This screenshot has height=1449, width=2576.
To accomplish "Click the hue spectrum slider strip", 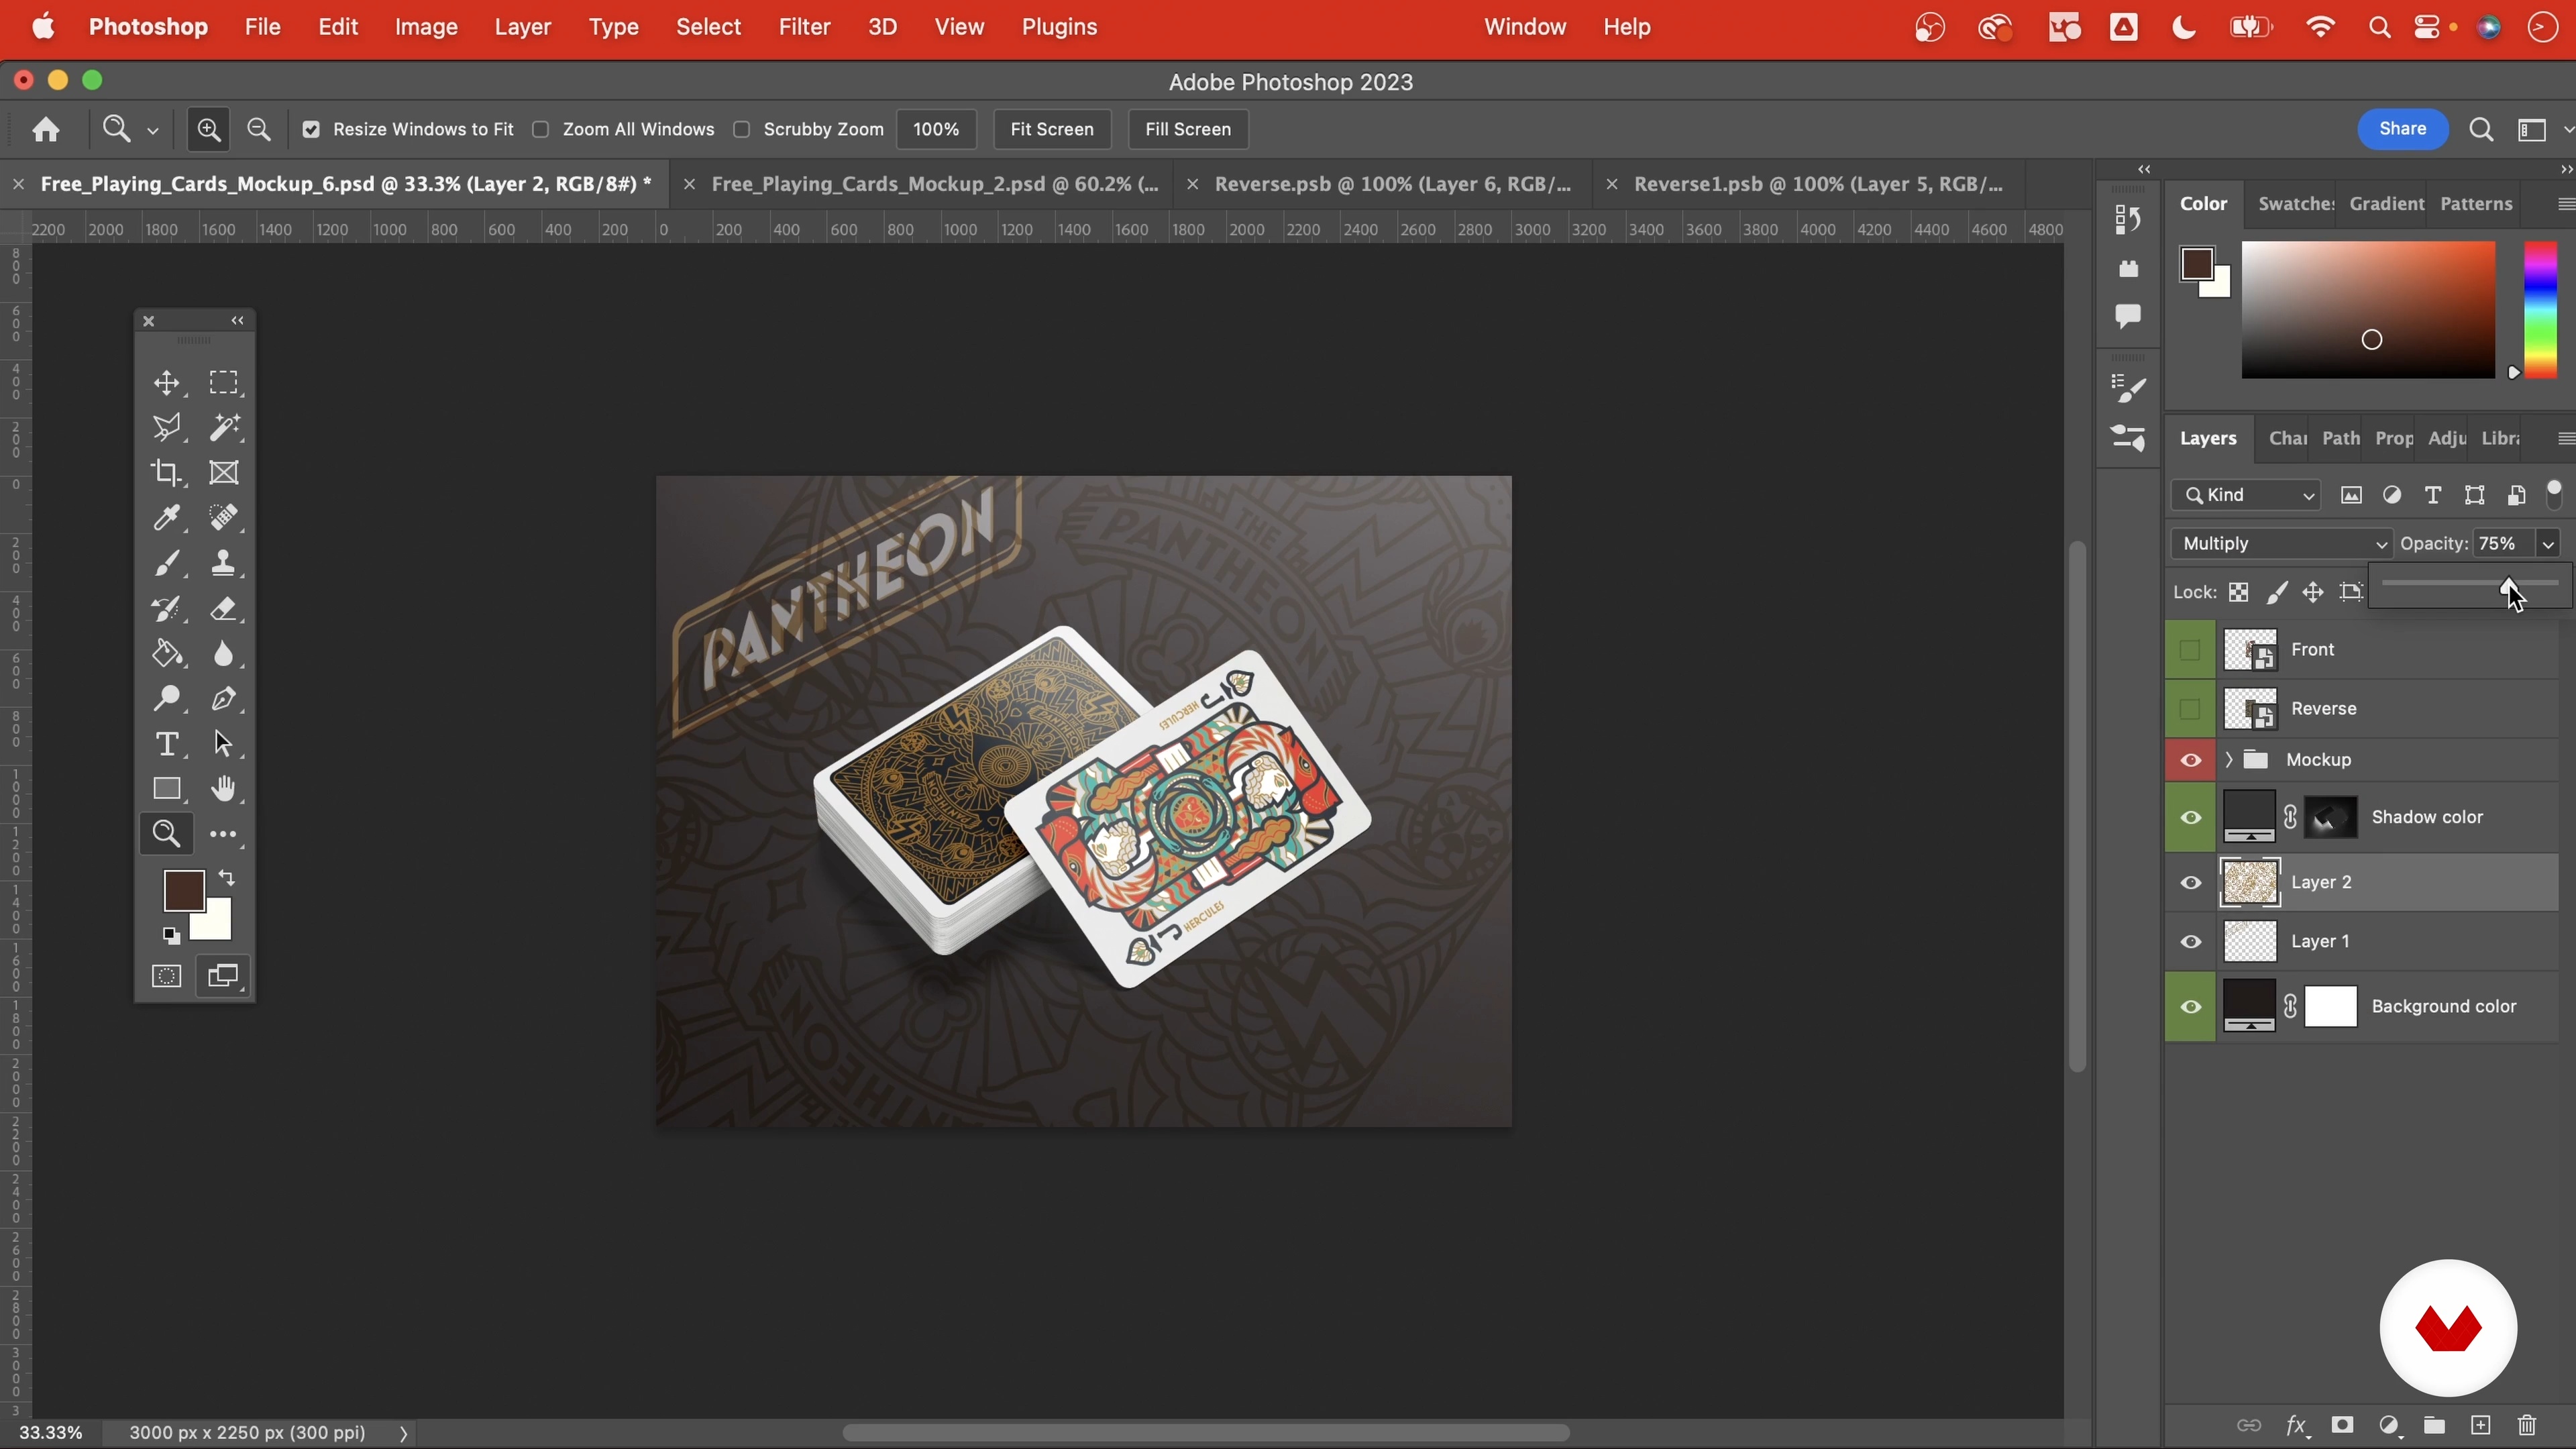I will [x=2540, y=310].
